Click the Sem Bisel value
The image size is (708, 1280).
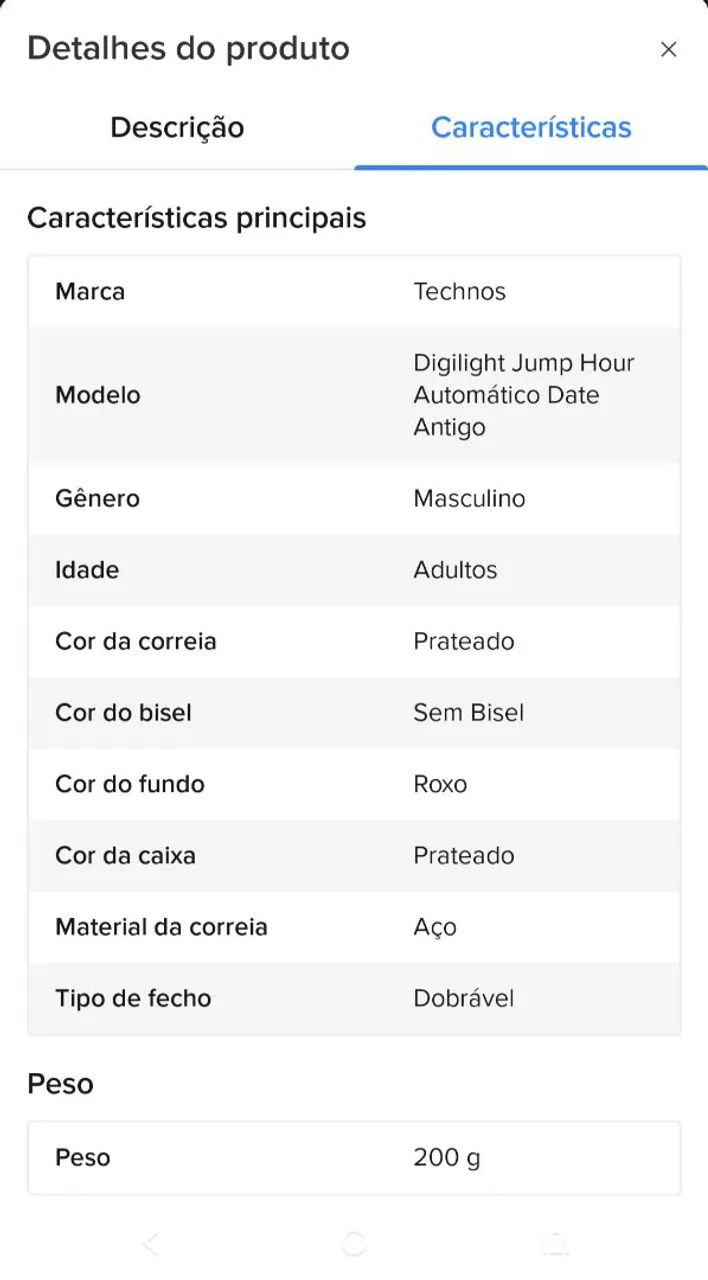pyautogui.click(x=469, y=713)
